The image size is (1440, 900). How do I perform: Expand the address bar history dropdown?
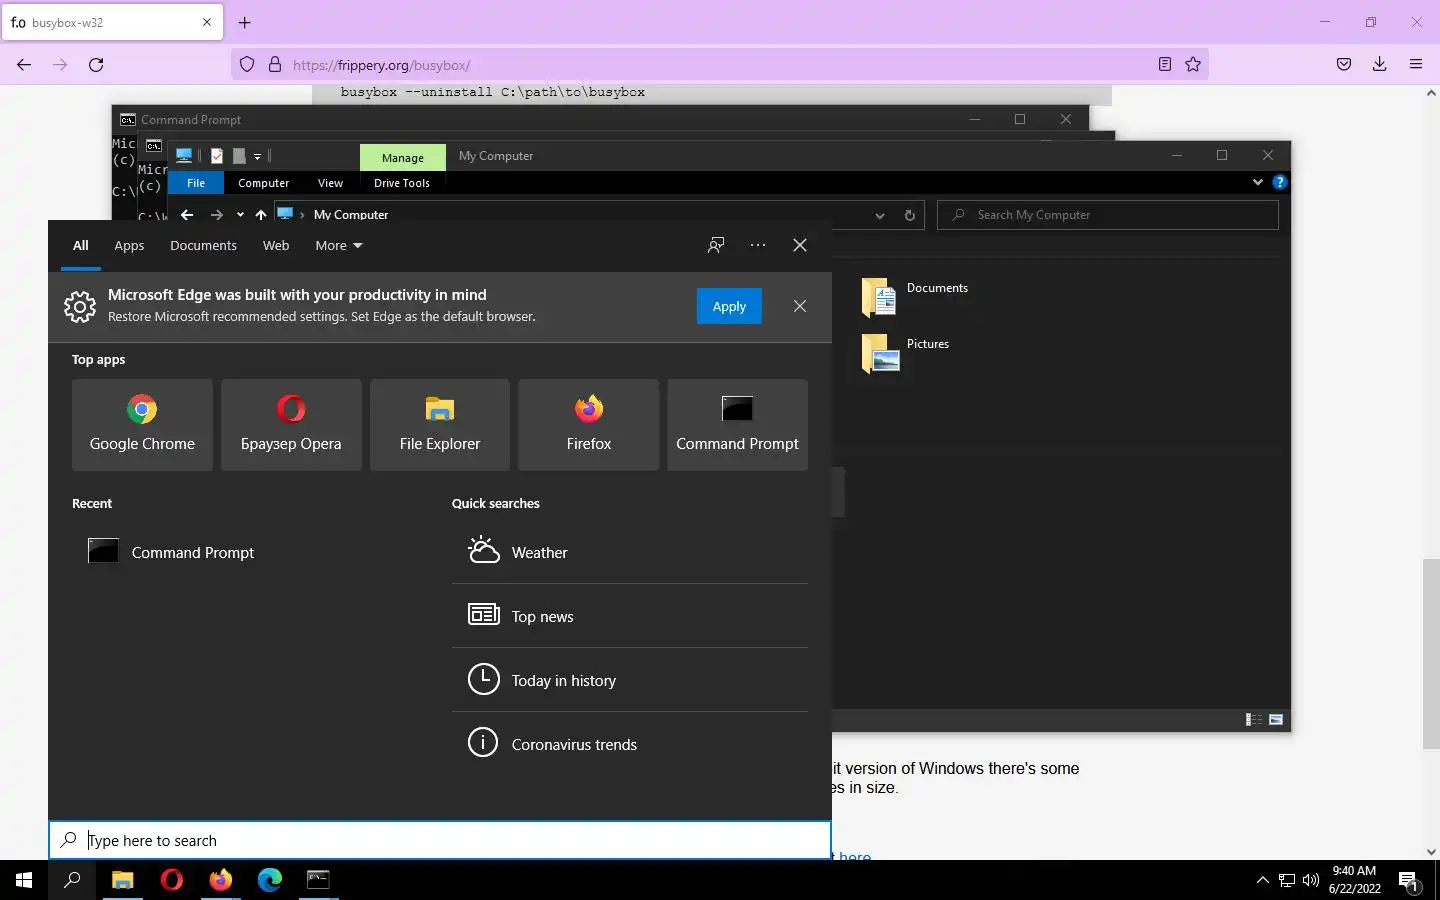point(879,215)
